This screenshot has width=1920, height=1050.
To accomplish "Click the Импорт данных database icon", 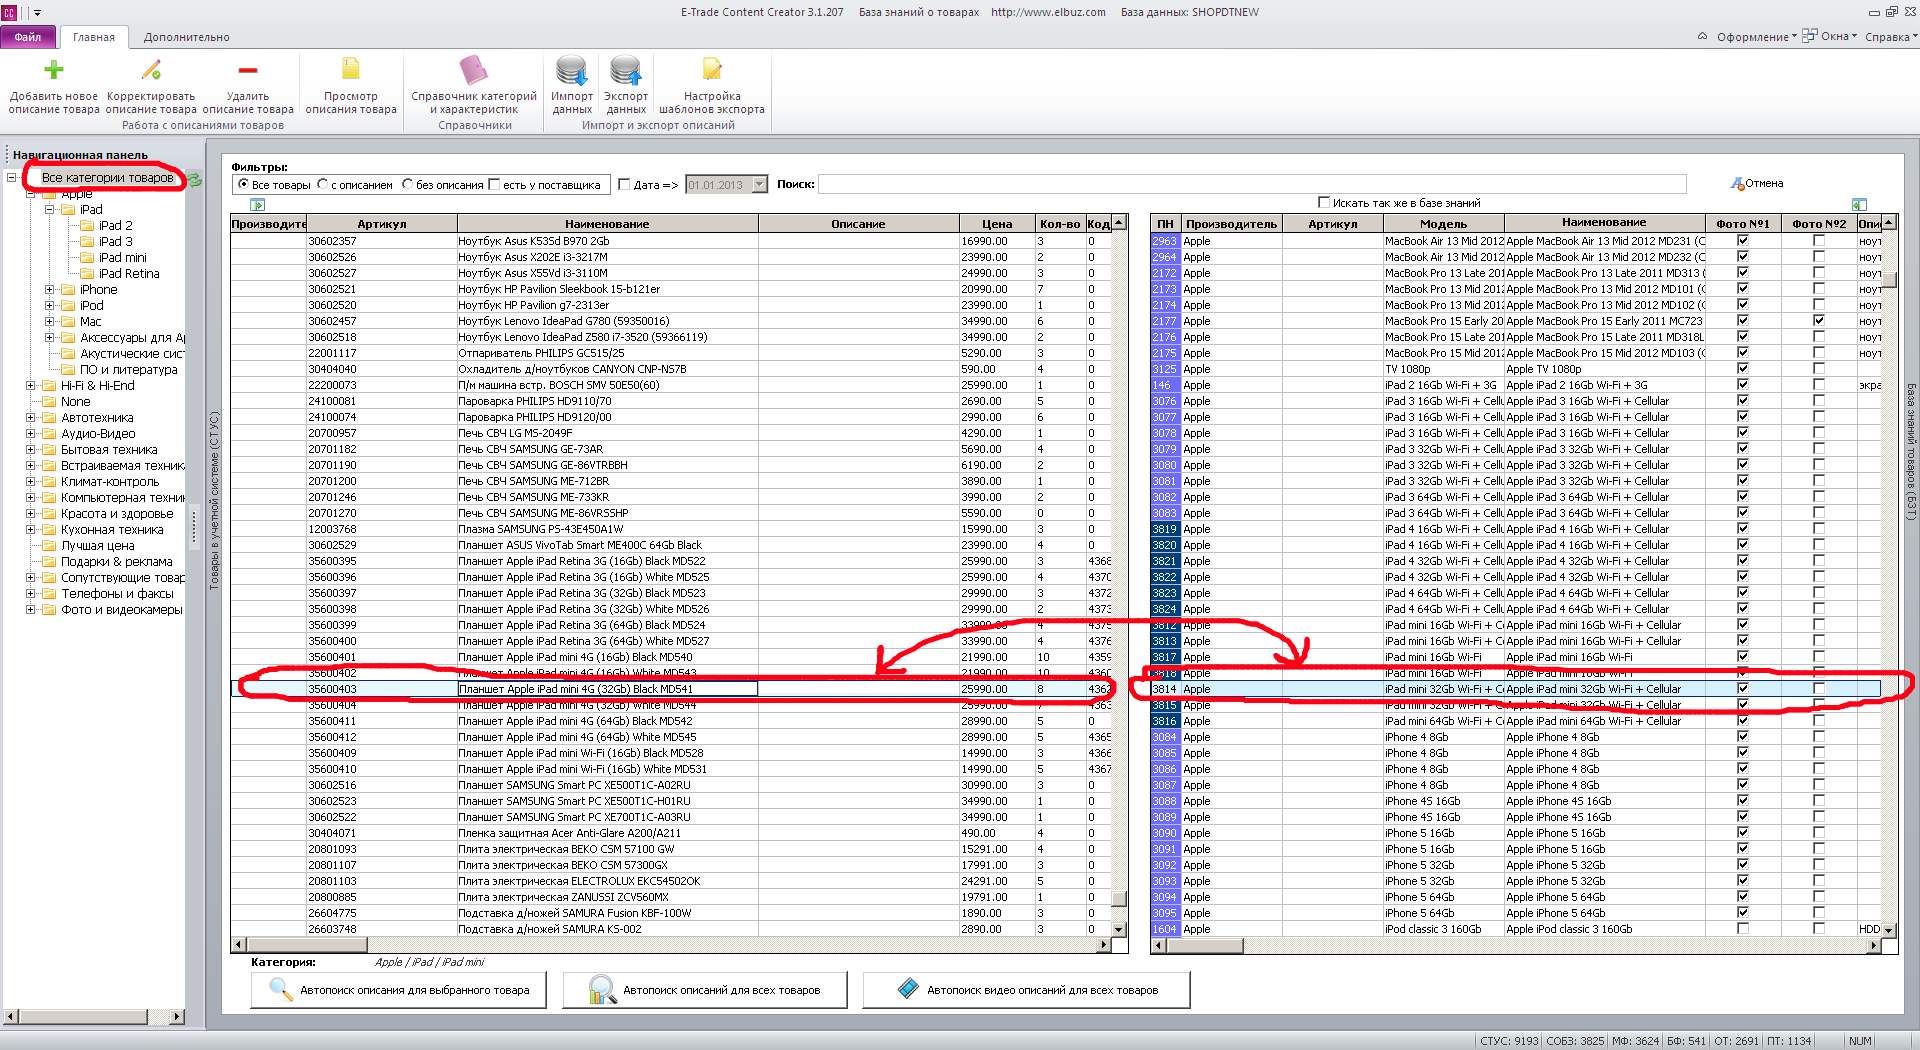I will [572, 70].
